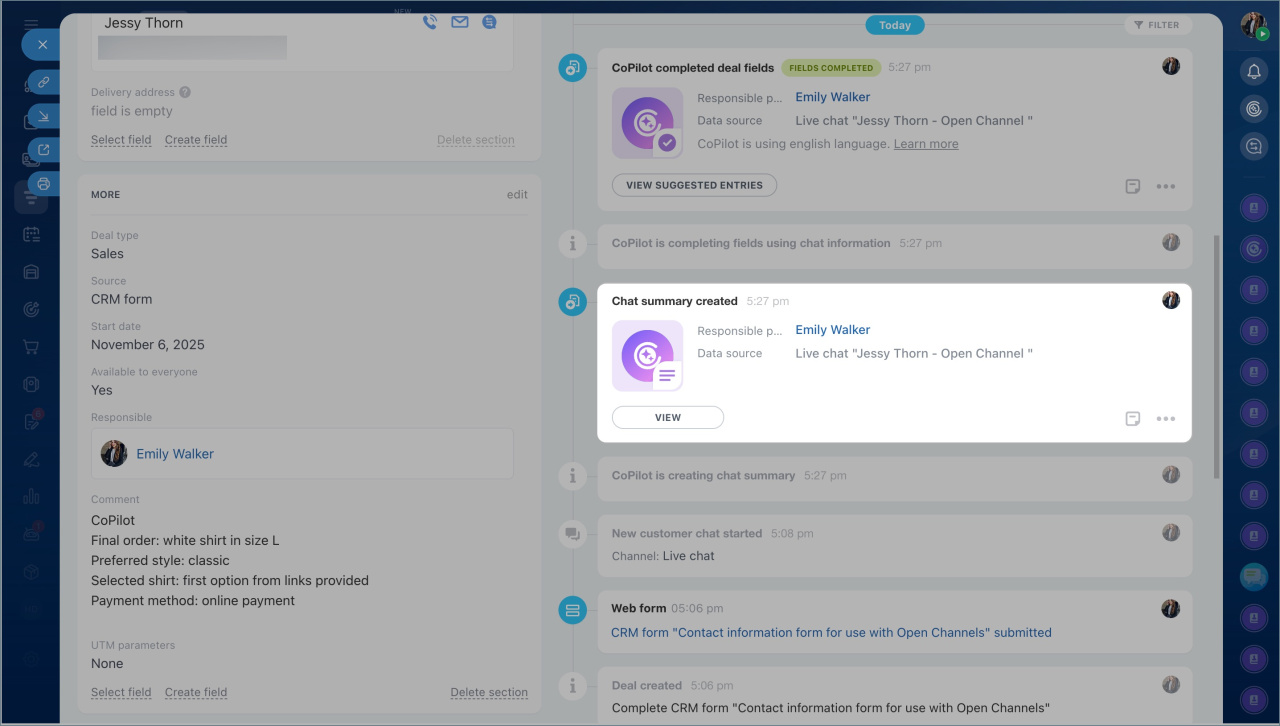
Task: Click the print icon on side panel
Action: (43, 184)
